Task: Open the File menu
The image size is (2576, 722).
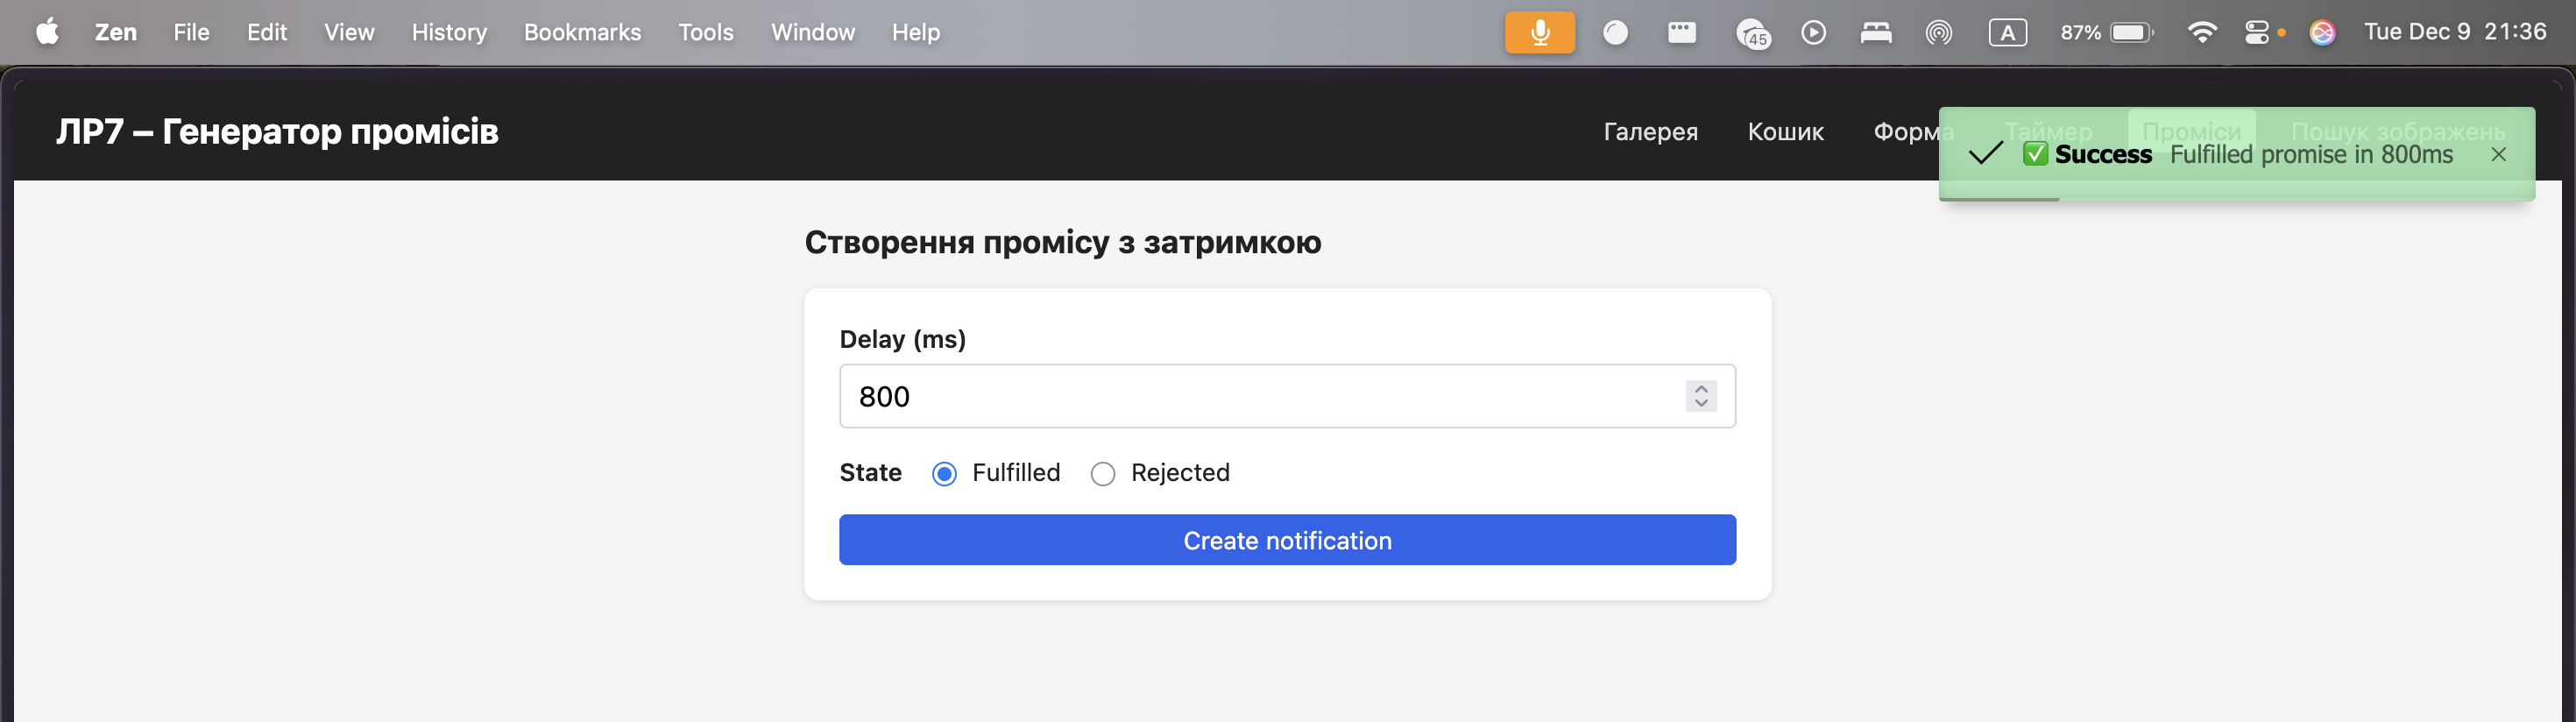Action: tap(191, 32)
